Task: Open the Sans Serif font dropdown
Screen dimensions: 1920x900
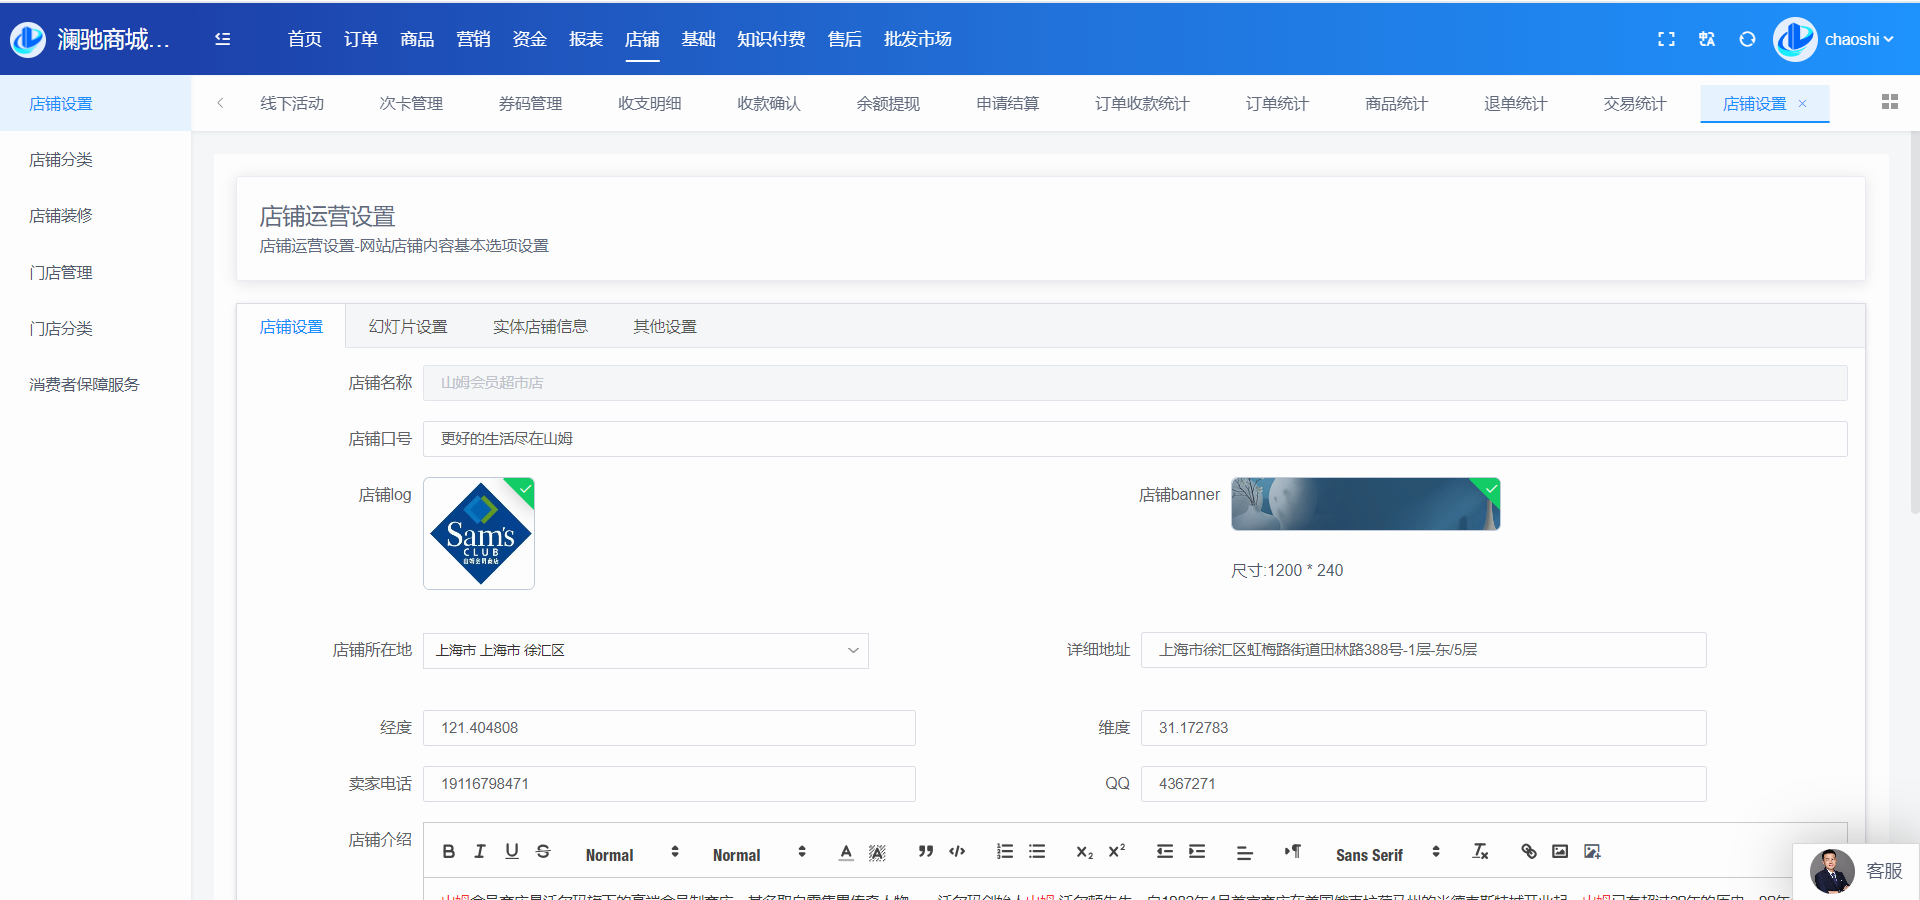Action: [1386, 854]
